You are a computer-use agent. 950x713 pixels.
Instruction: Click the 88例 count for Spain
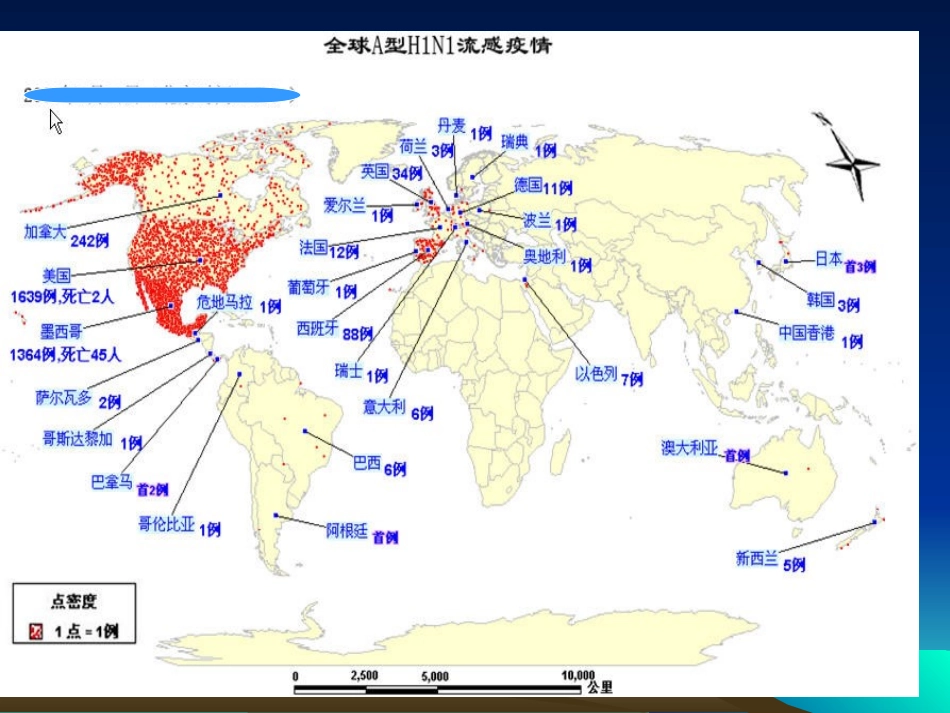coord(357,334)
